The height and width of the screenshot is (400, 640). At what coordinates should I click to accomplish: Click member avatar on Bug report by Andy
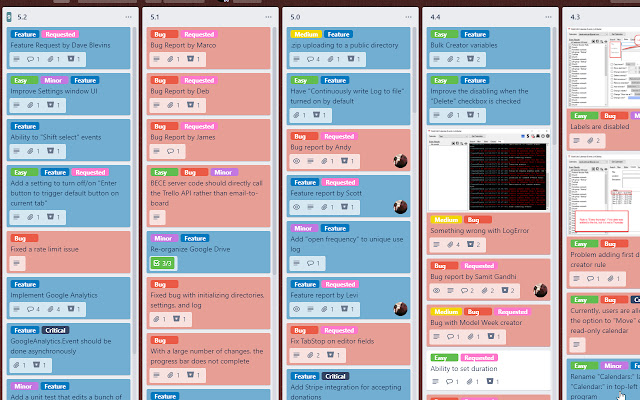point(400,161)
